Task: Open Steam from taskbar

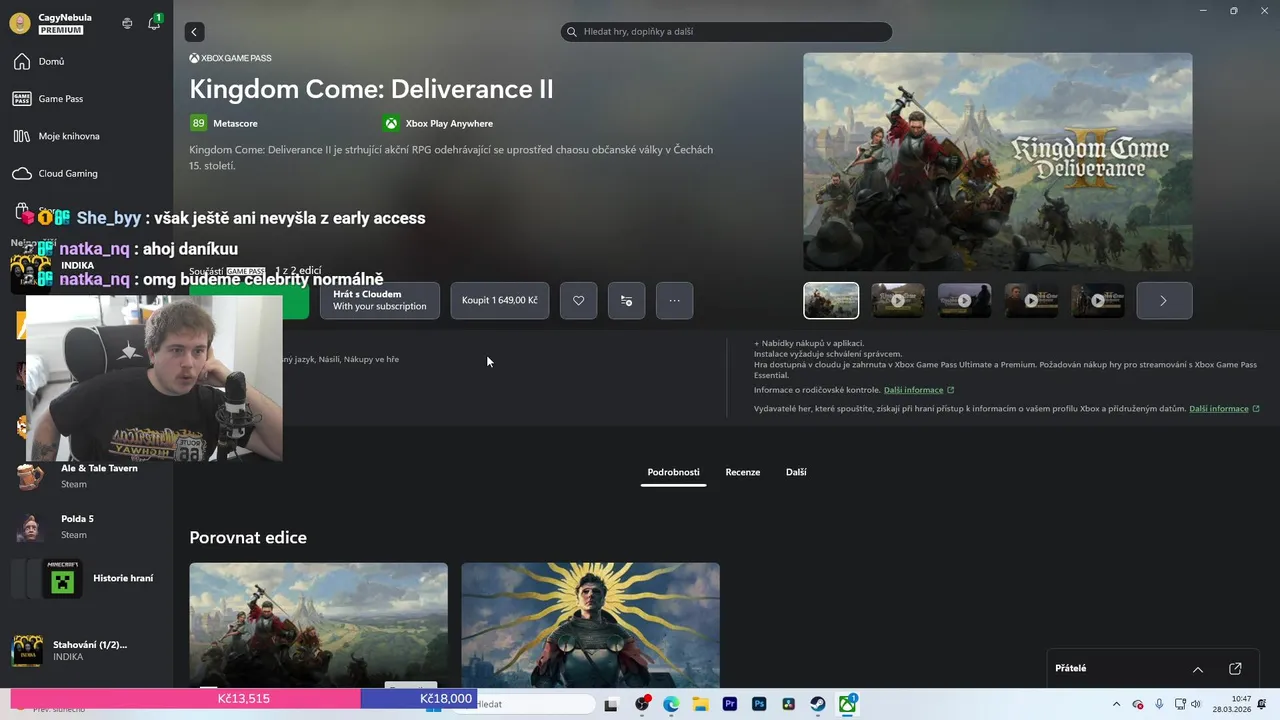Action: [818, 705]
